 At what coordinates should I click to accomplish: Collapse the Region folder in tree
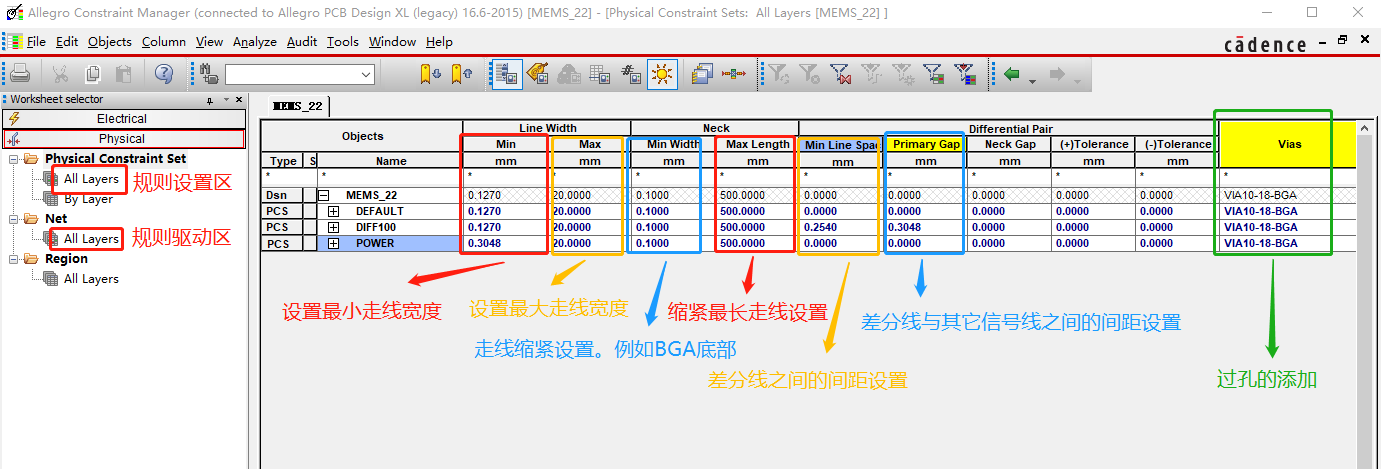[13, 259]
